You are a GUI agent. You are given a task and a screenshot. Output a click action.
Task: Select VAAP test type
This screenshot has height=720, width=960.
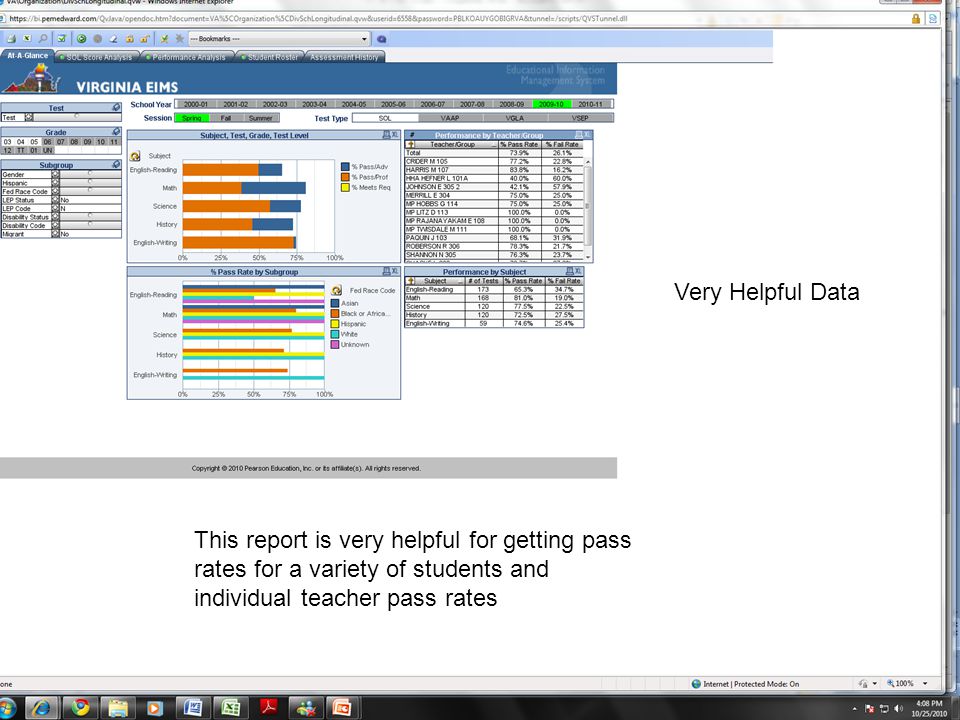(450, 118)
